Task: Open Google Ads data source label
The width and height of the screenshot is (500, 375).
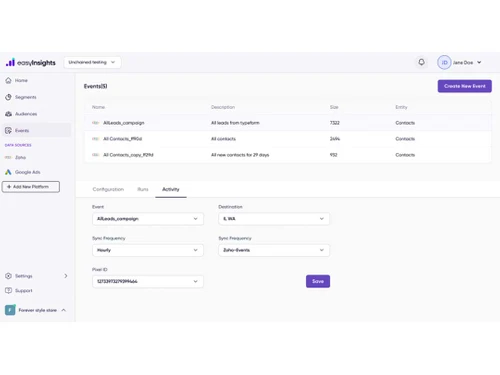Action: [x=28, y=172]
